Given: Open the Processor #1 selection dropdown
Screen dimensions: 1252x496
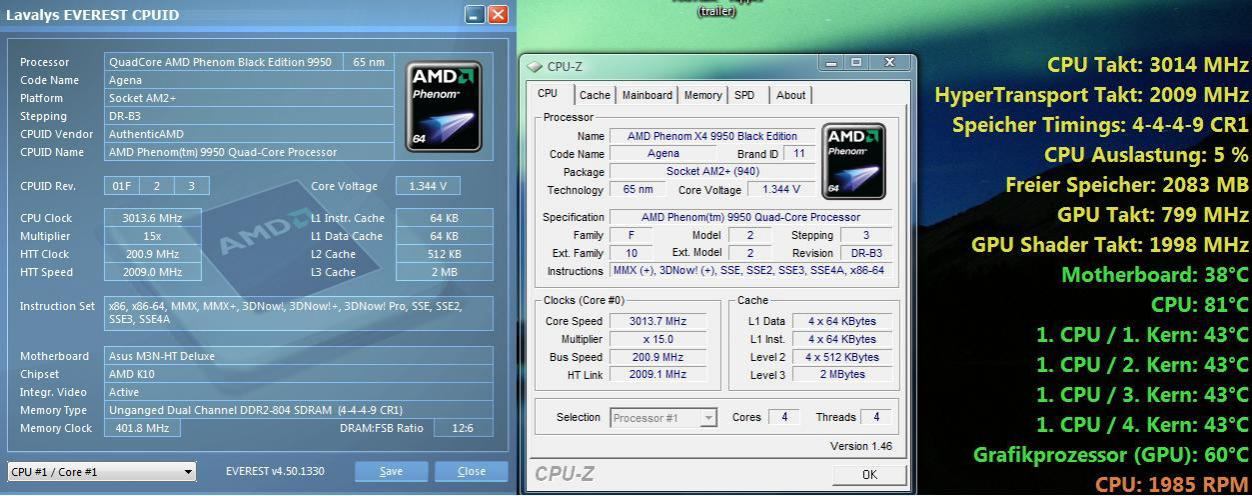Looking at the screenshot, I should (664, 418).
